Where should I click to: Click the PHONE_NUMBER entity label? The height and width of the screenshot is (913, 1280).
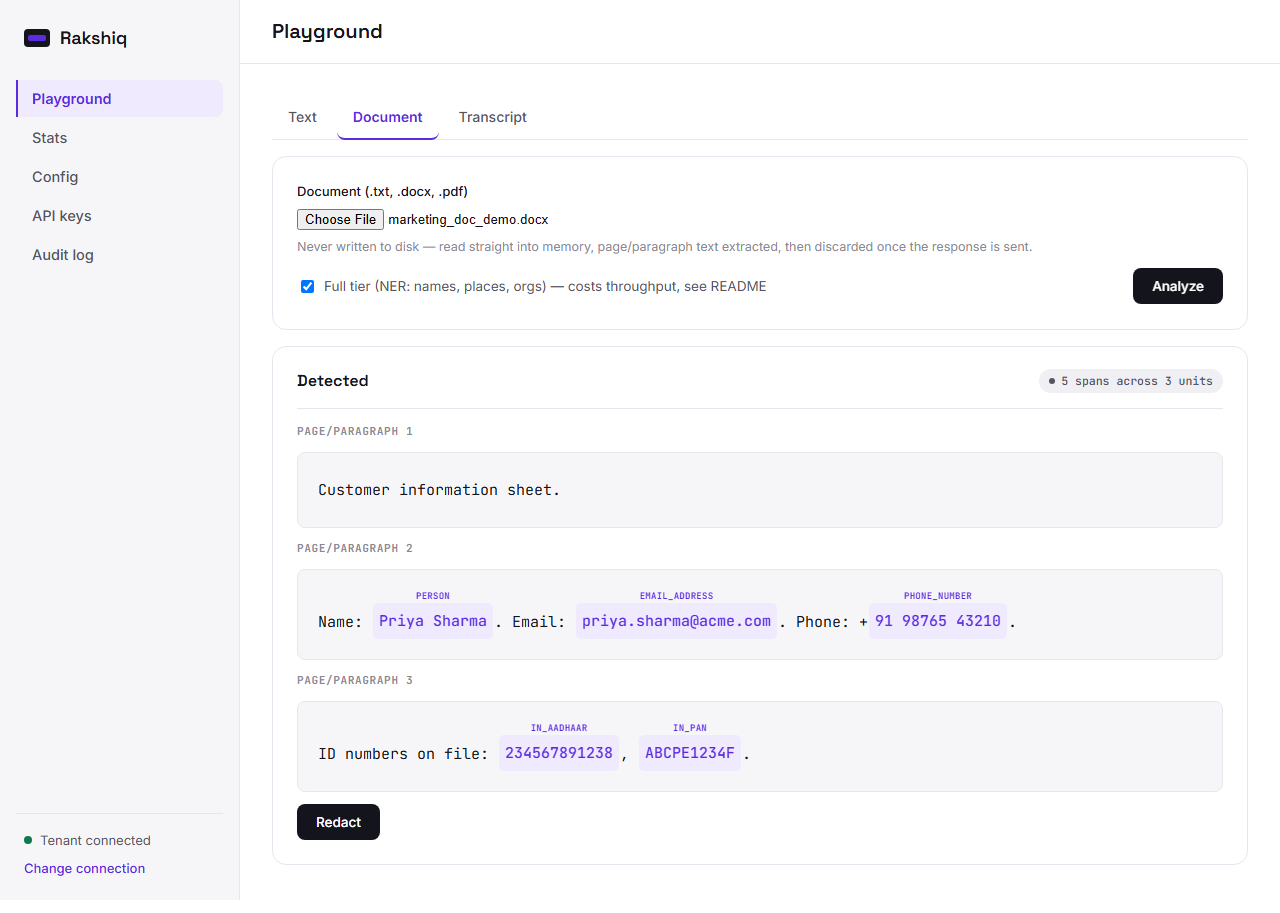pos(938,596)
